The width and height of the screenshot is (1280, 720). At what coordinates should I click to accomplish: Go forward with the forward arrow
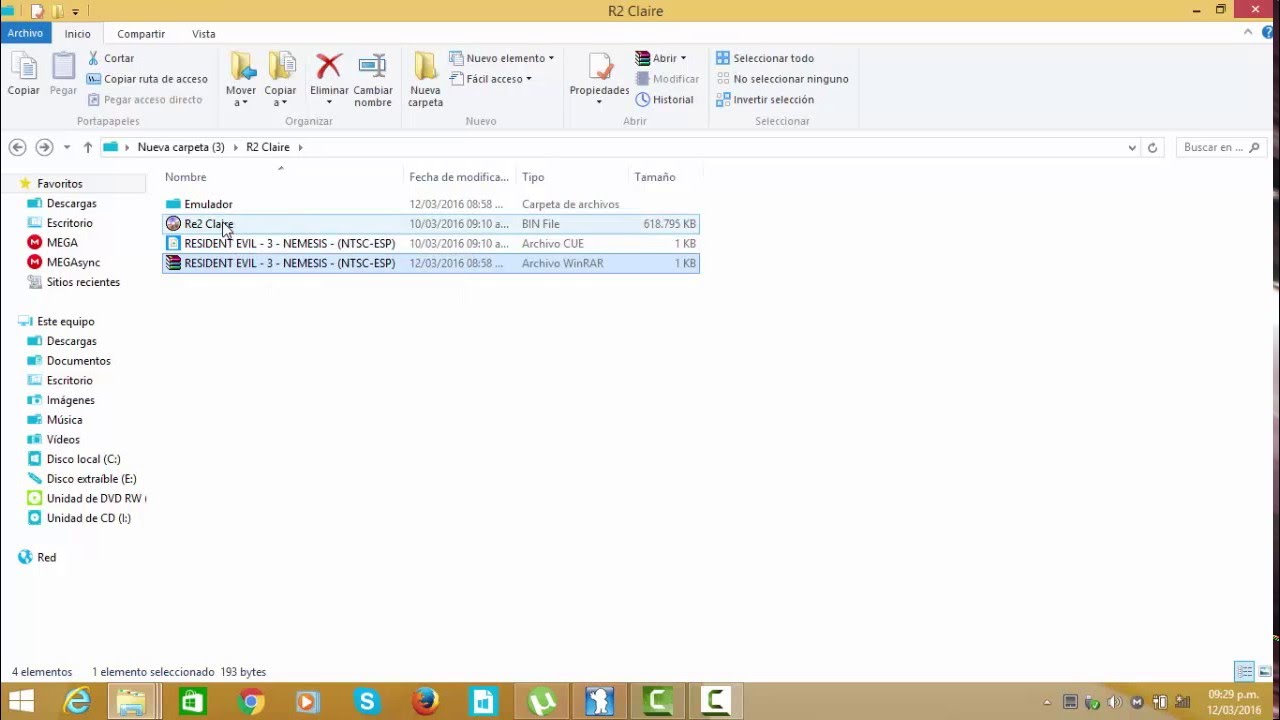pyautogui.click(x=44, y=147)
